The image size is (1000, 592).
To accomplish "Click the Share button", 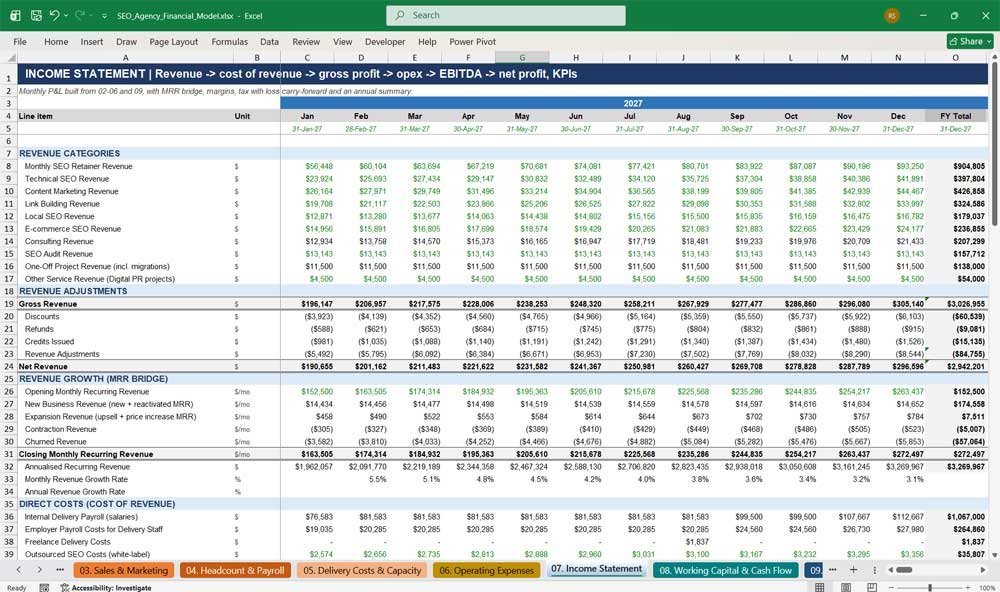I will point(970,41).
